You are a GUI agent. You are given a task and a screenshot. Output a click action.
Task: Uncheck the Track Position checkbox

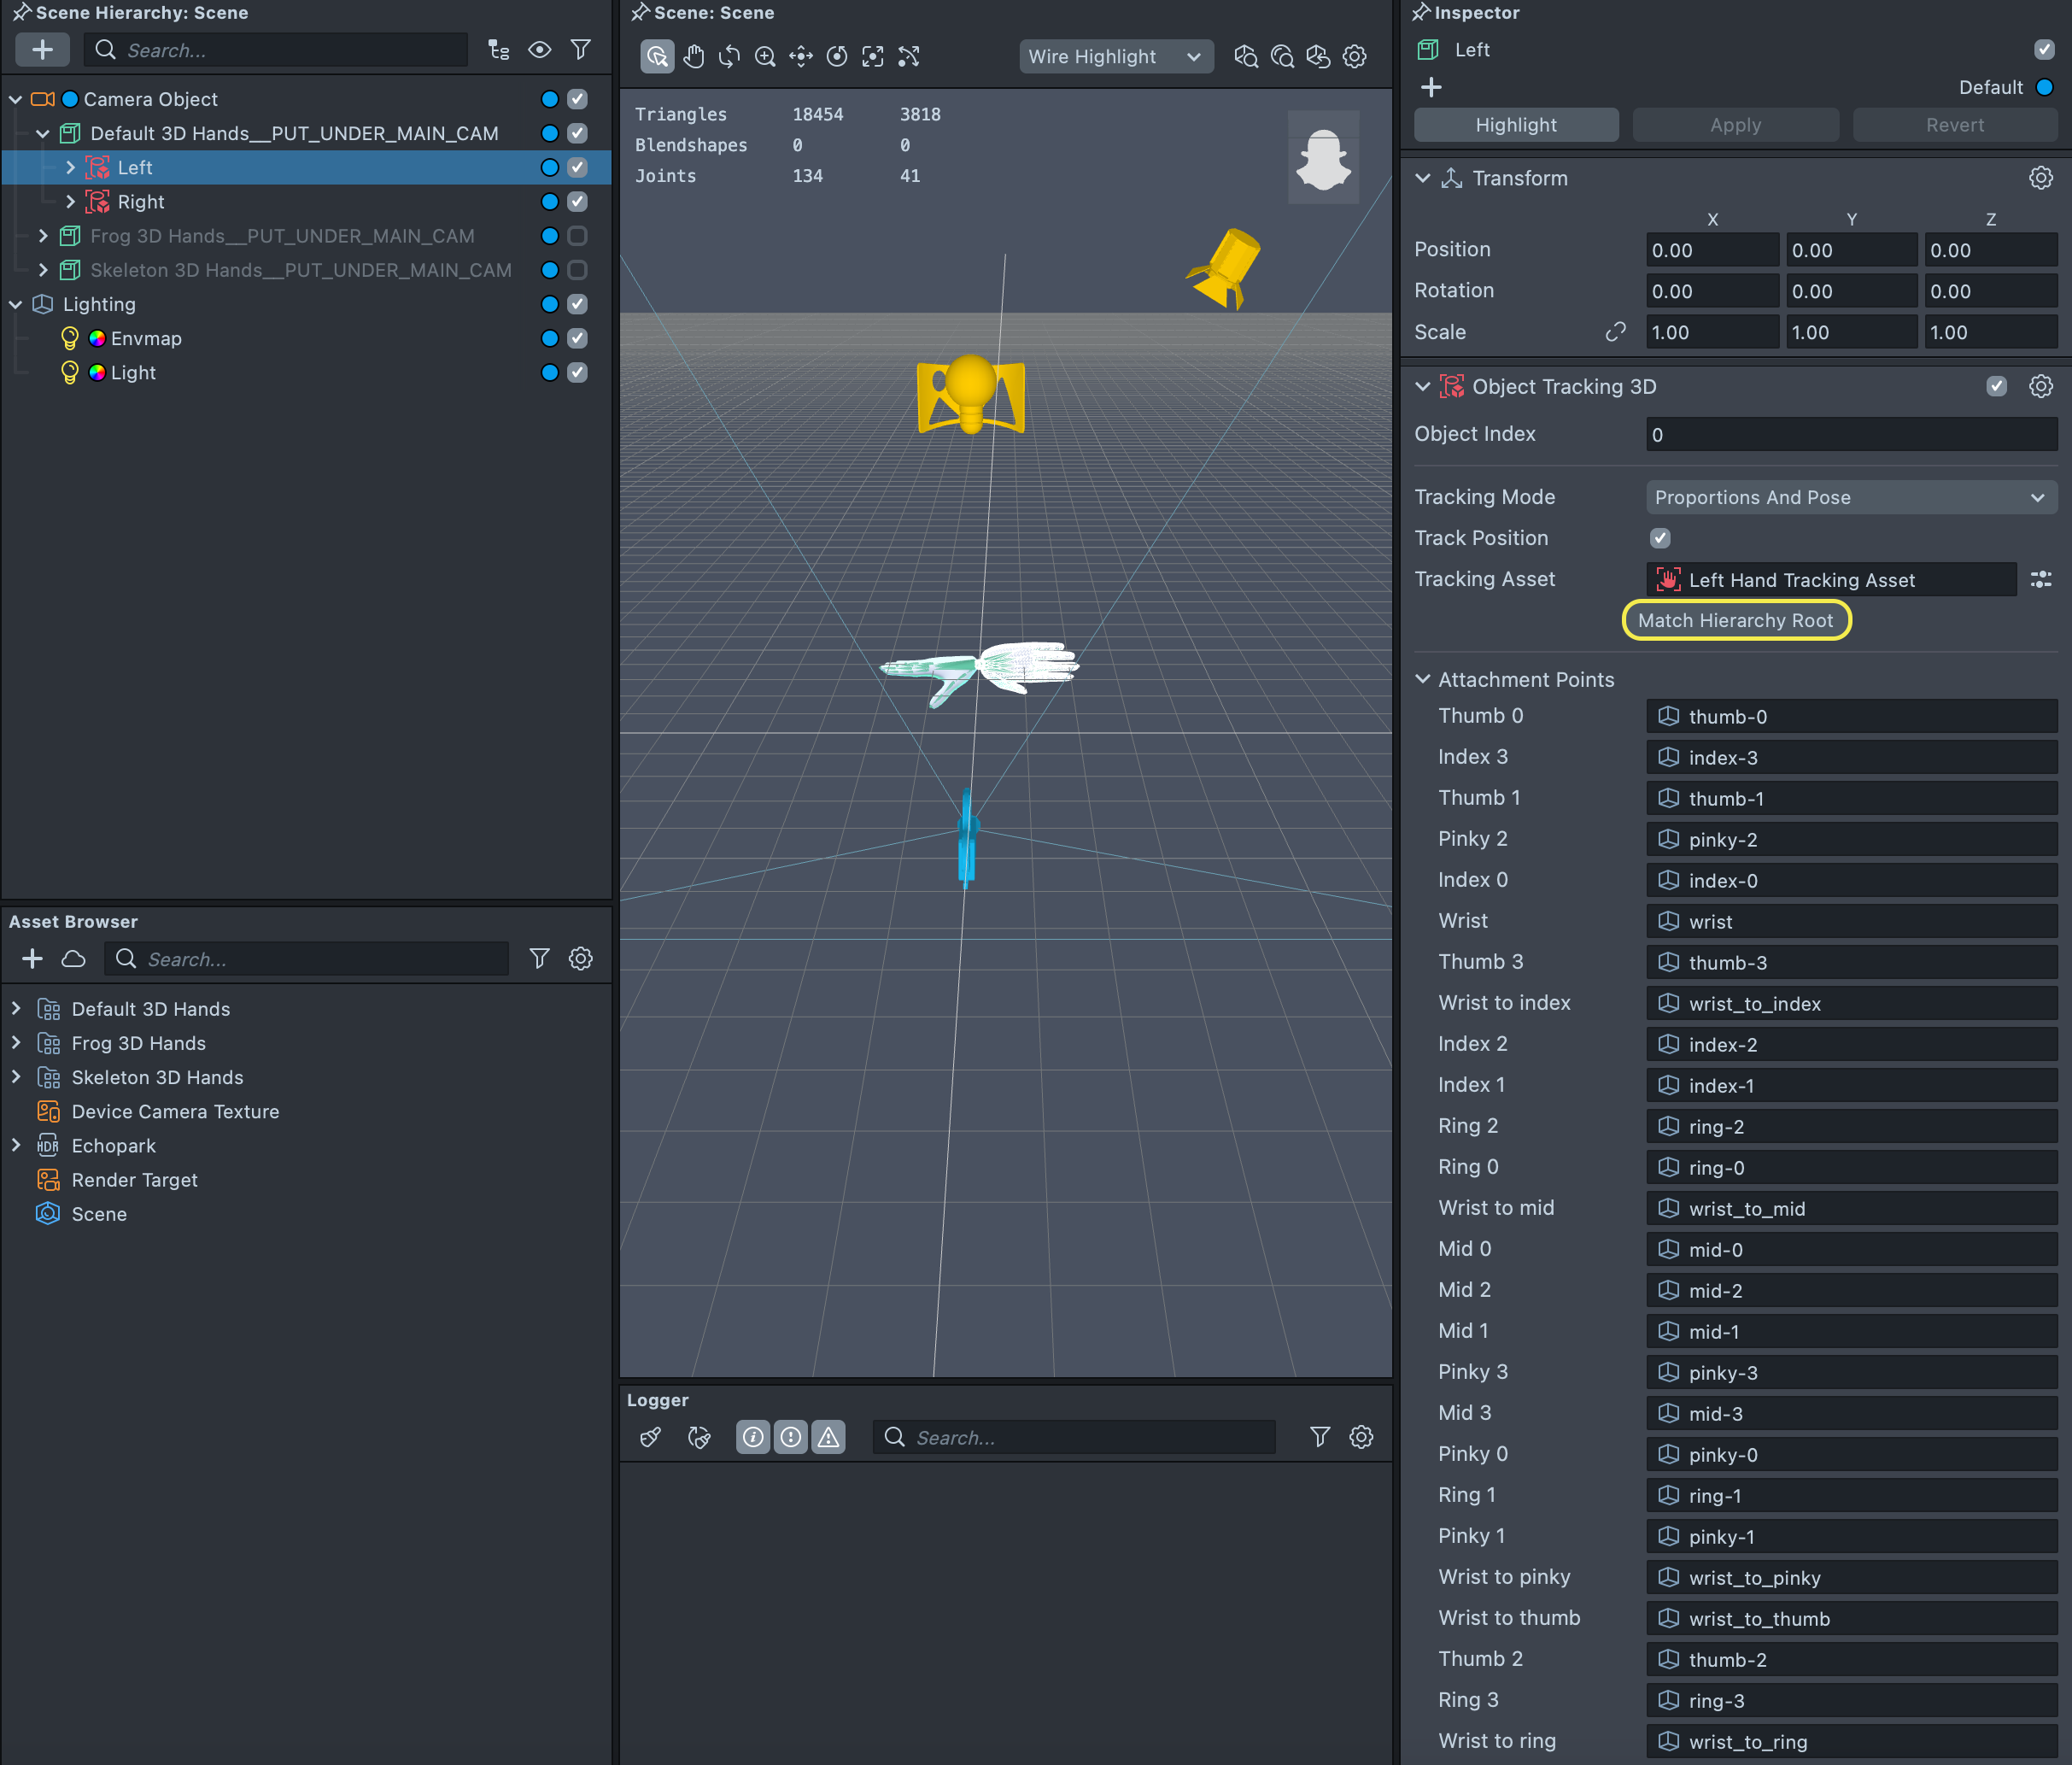tap(1660, 538)
